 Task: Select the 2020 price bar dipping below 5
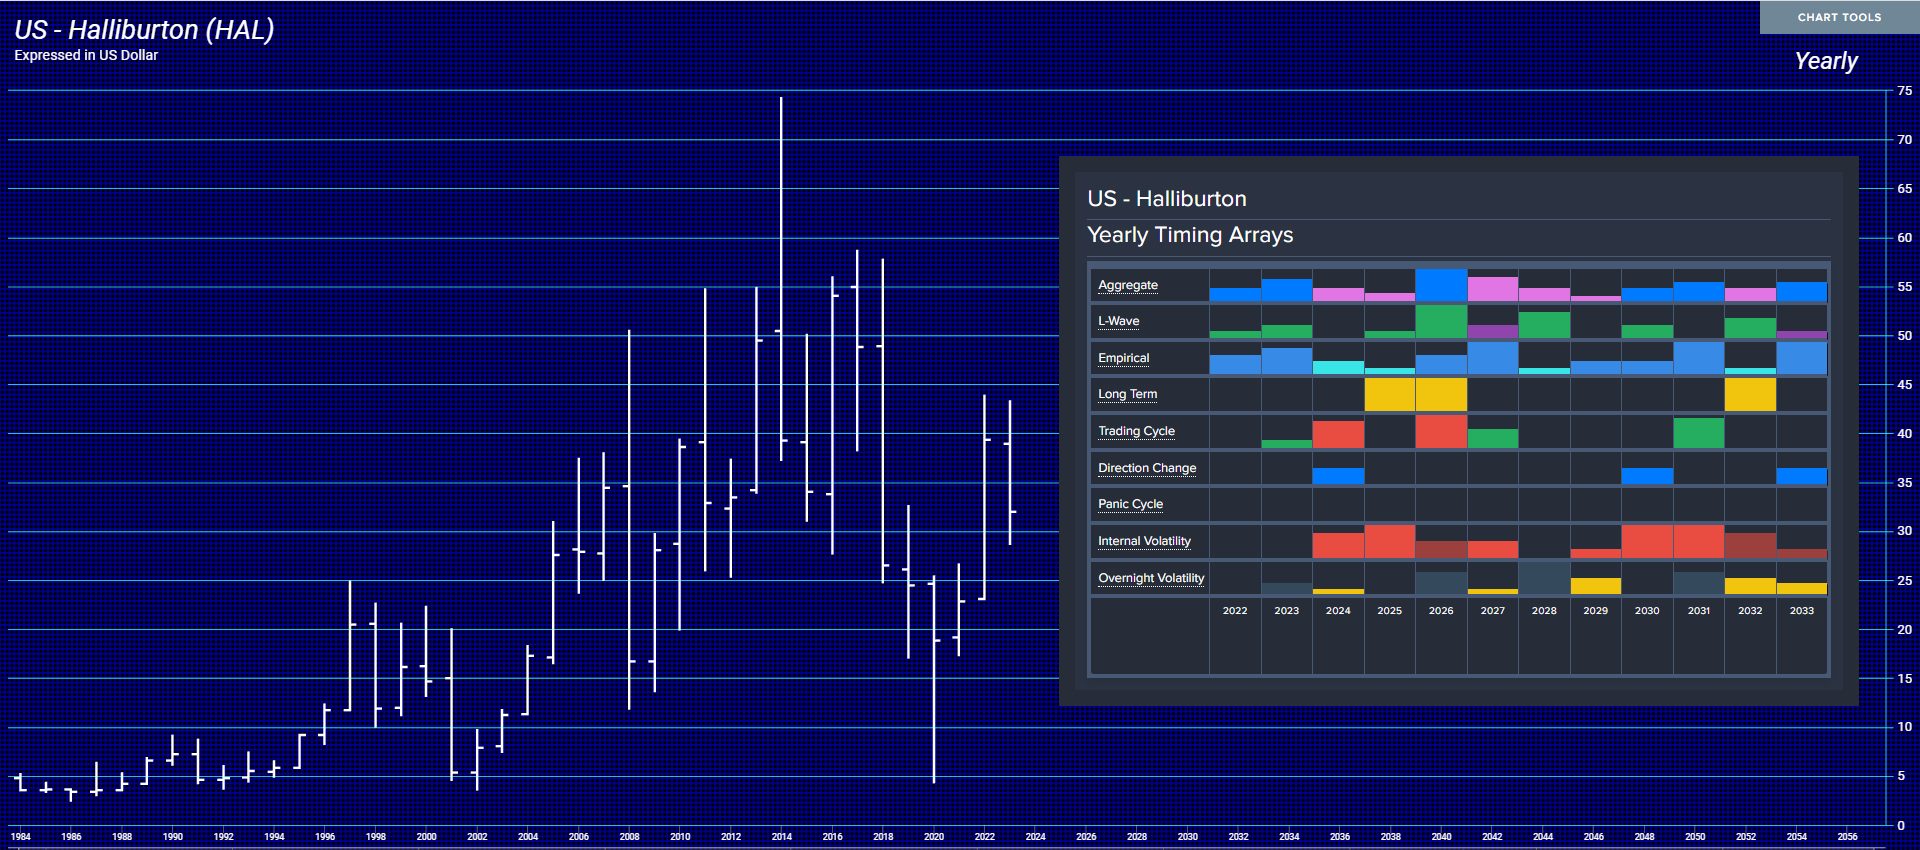[x=934, y=679]
